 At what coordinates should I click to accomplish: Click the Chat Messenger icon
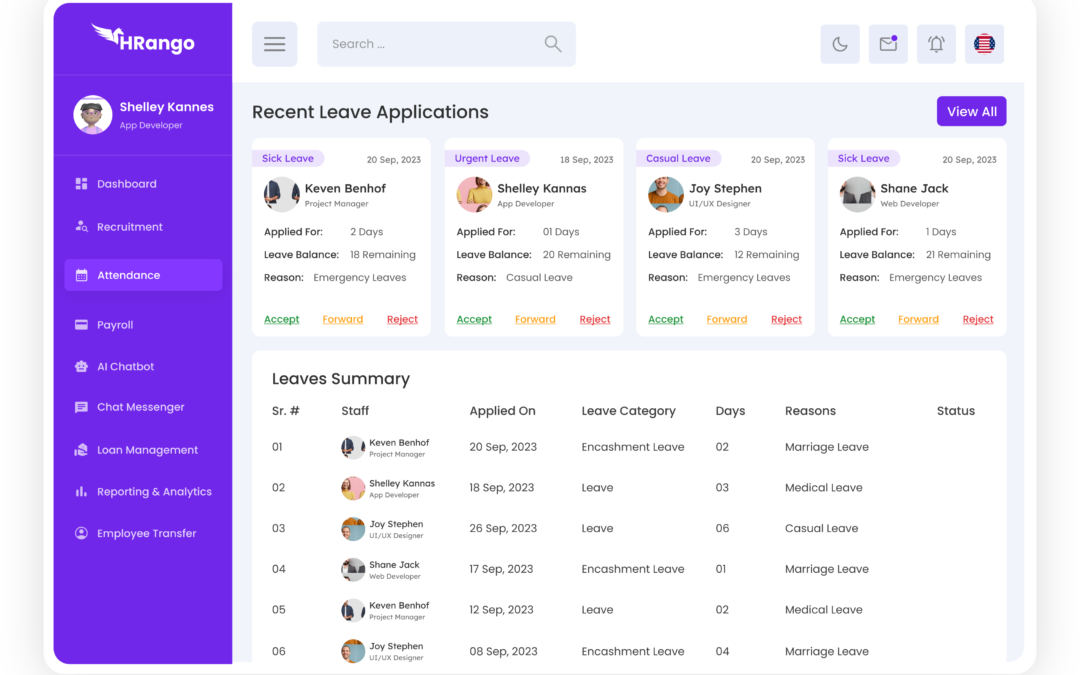tap(82, 408)
